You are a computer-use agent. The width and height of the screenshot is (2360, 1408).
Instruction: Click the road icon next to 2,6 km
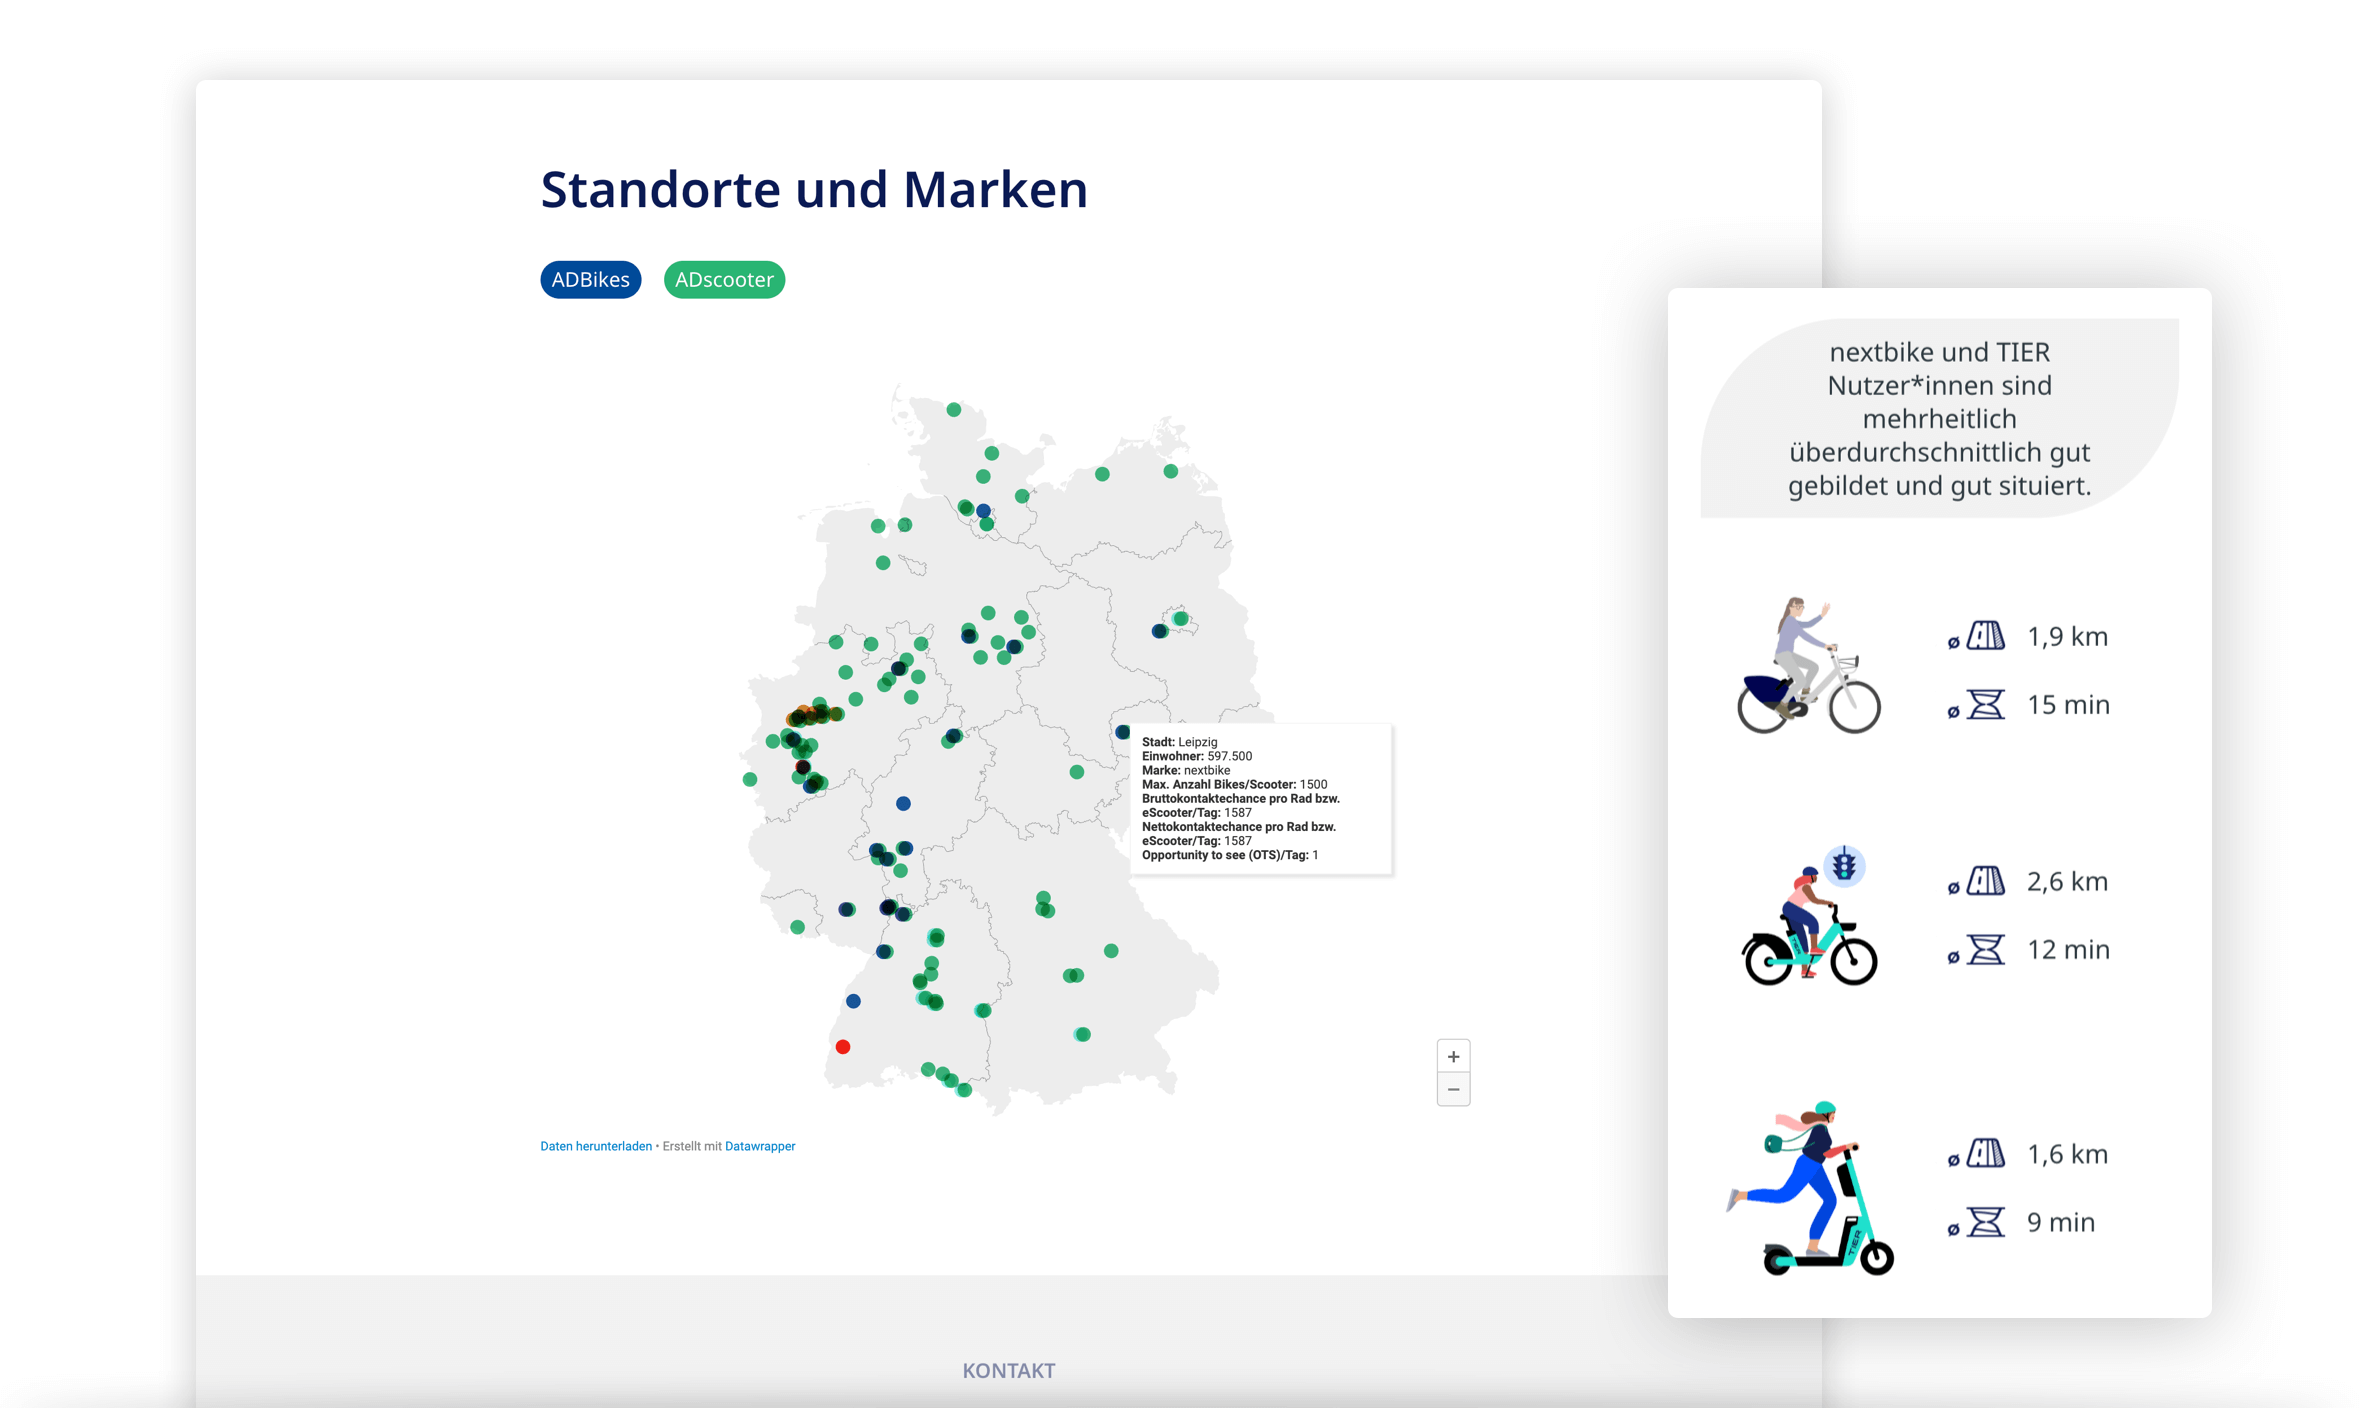tap(1985, 881)
